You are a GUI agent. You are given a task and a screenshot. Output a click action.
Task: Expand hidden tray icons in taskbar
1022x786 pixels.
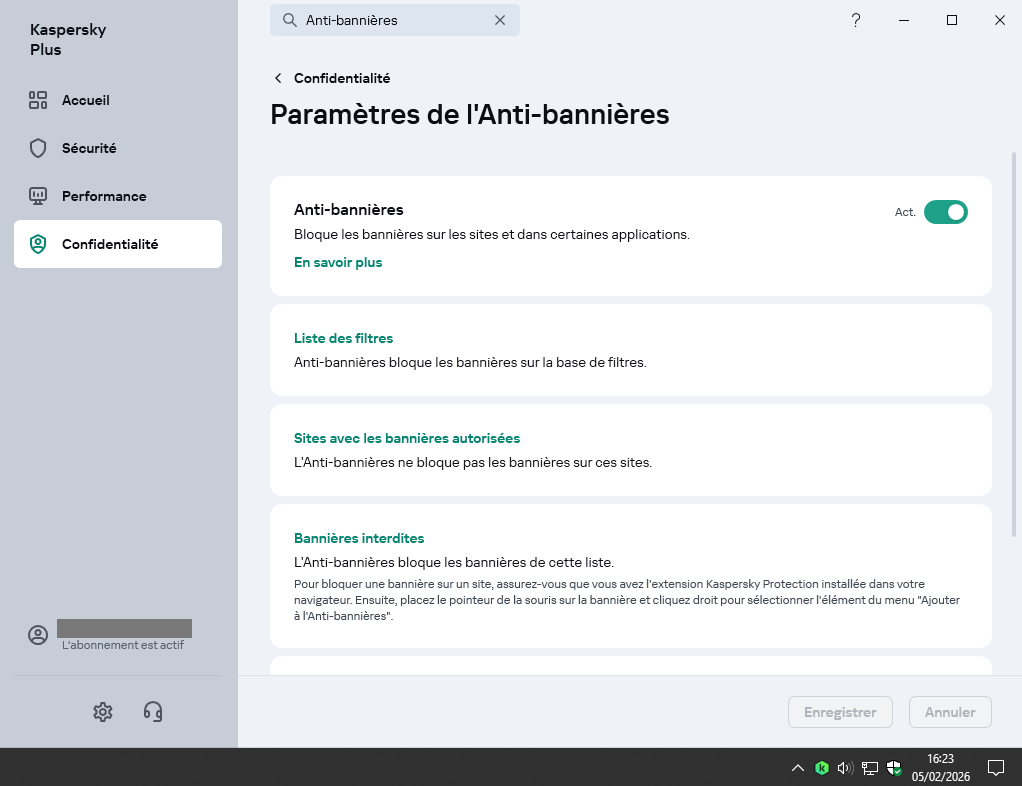[x=797, y=768]
